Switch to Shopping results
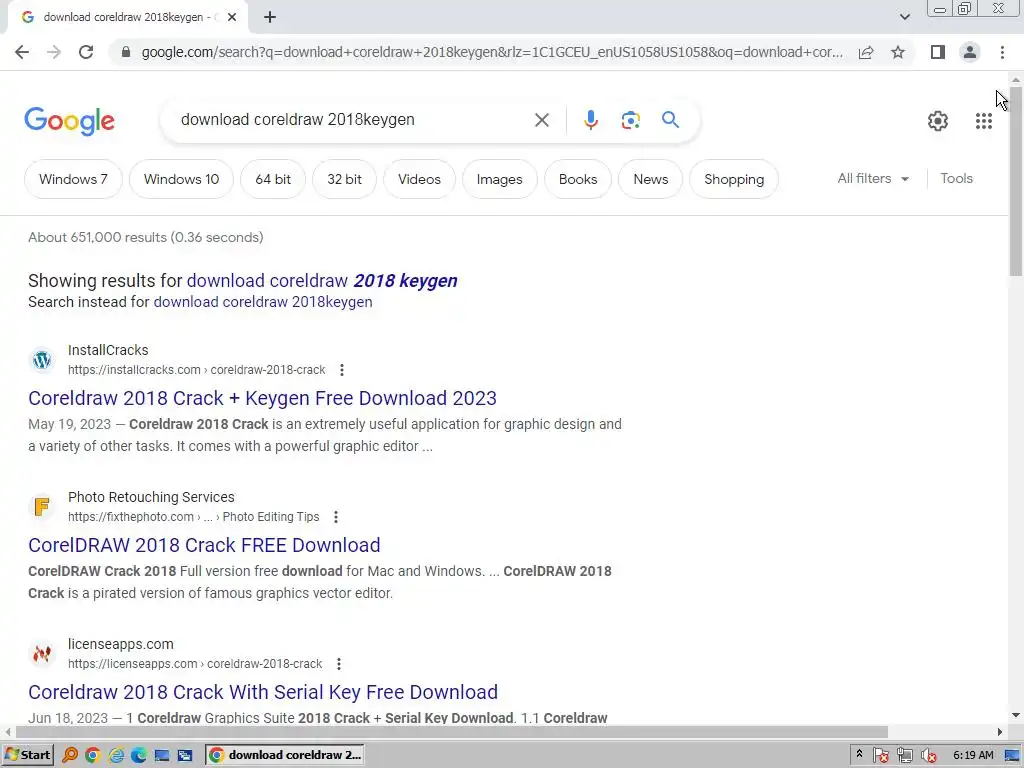 [x=734, y=179]
